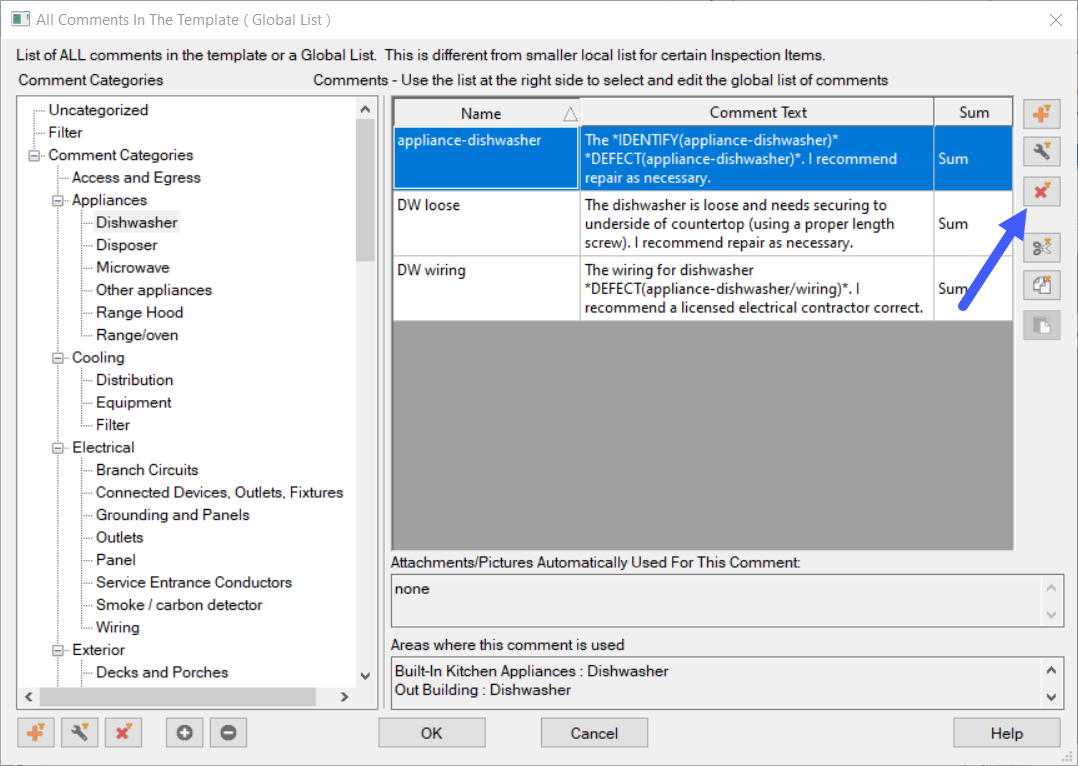Collapse all categories with the circled minus button

228,733
